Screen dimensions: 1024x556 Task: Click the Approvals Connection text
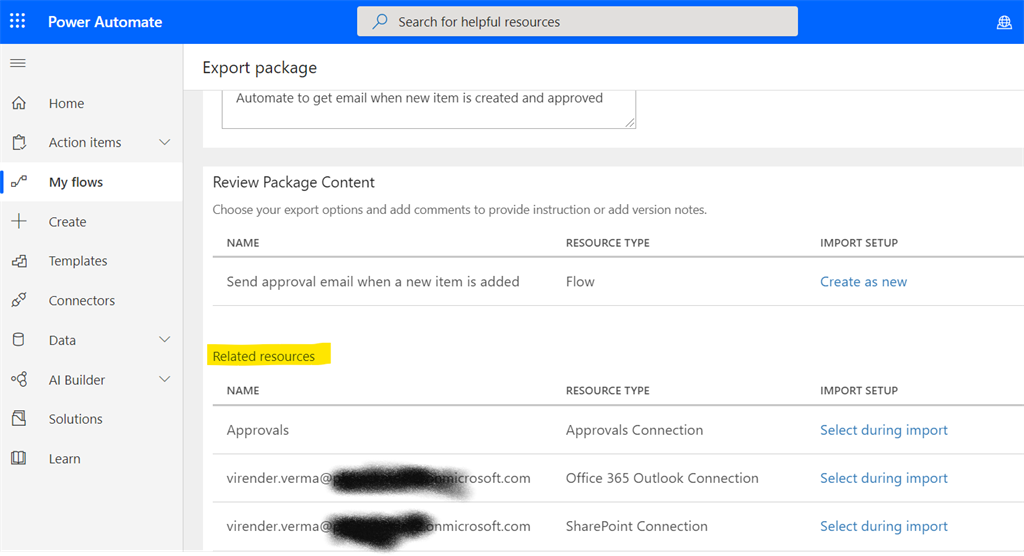point(634,430)
